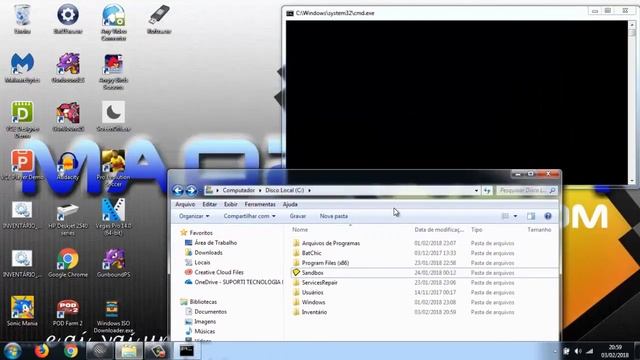The width and height of the screenshot is (640, 360).
Task: Open the Editar menu
Action: coord(209,204)
